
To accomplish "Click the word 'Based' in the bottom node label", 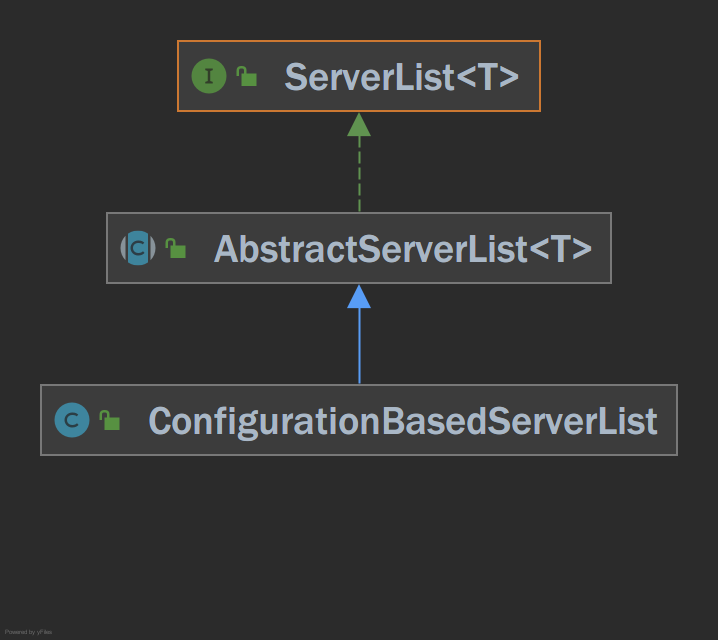I will coord(434,421).
